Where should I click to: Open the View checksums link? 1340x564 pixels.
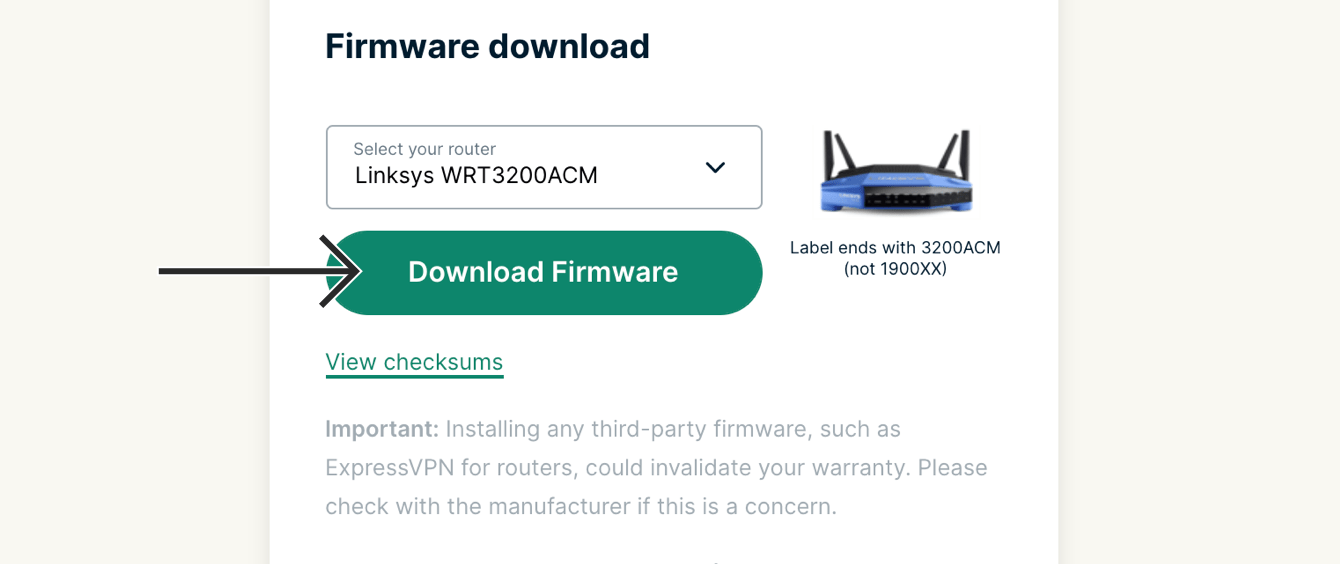(414, 362)
